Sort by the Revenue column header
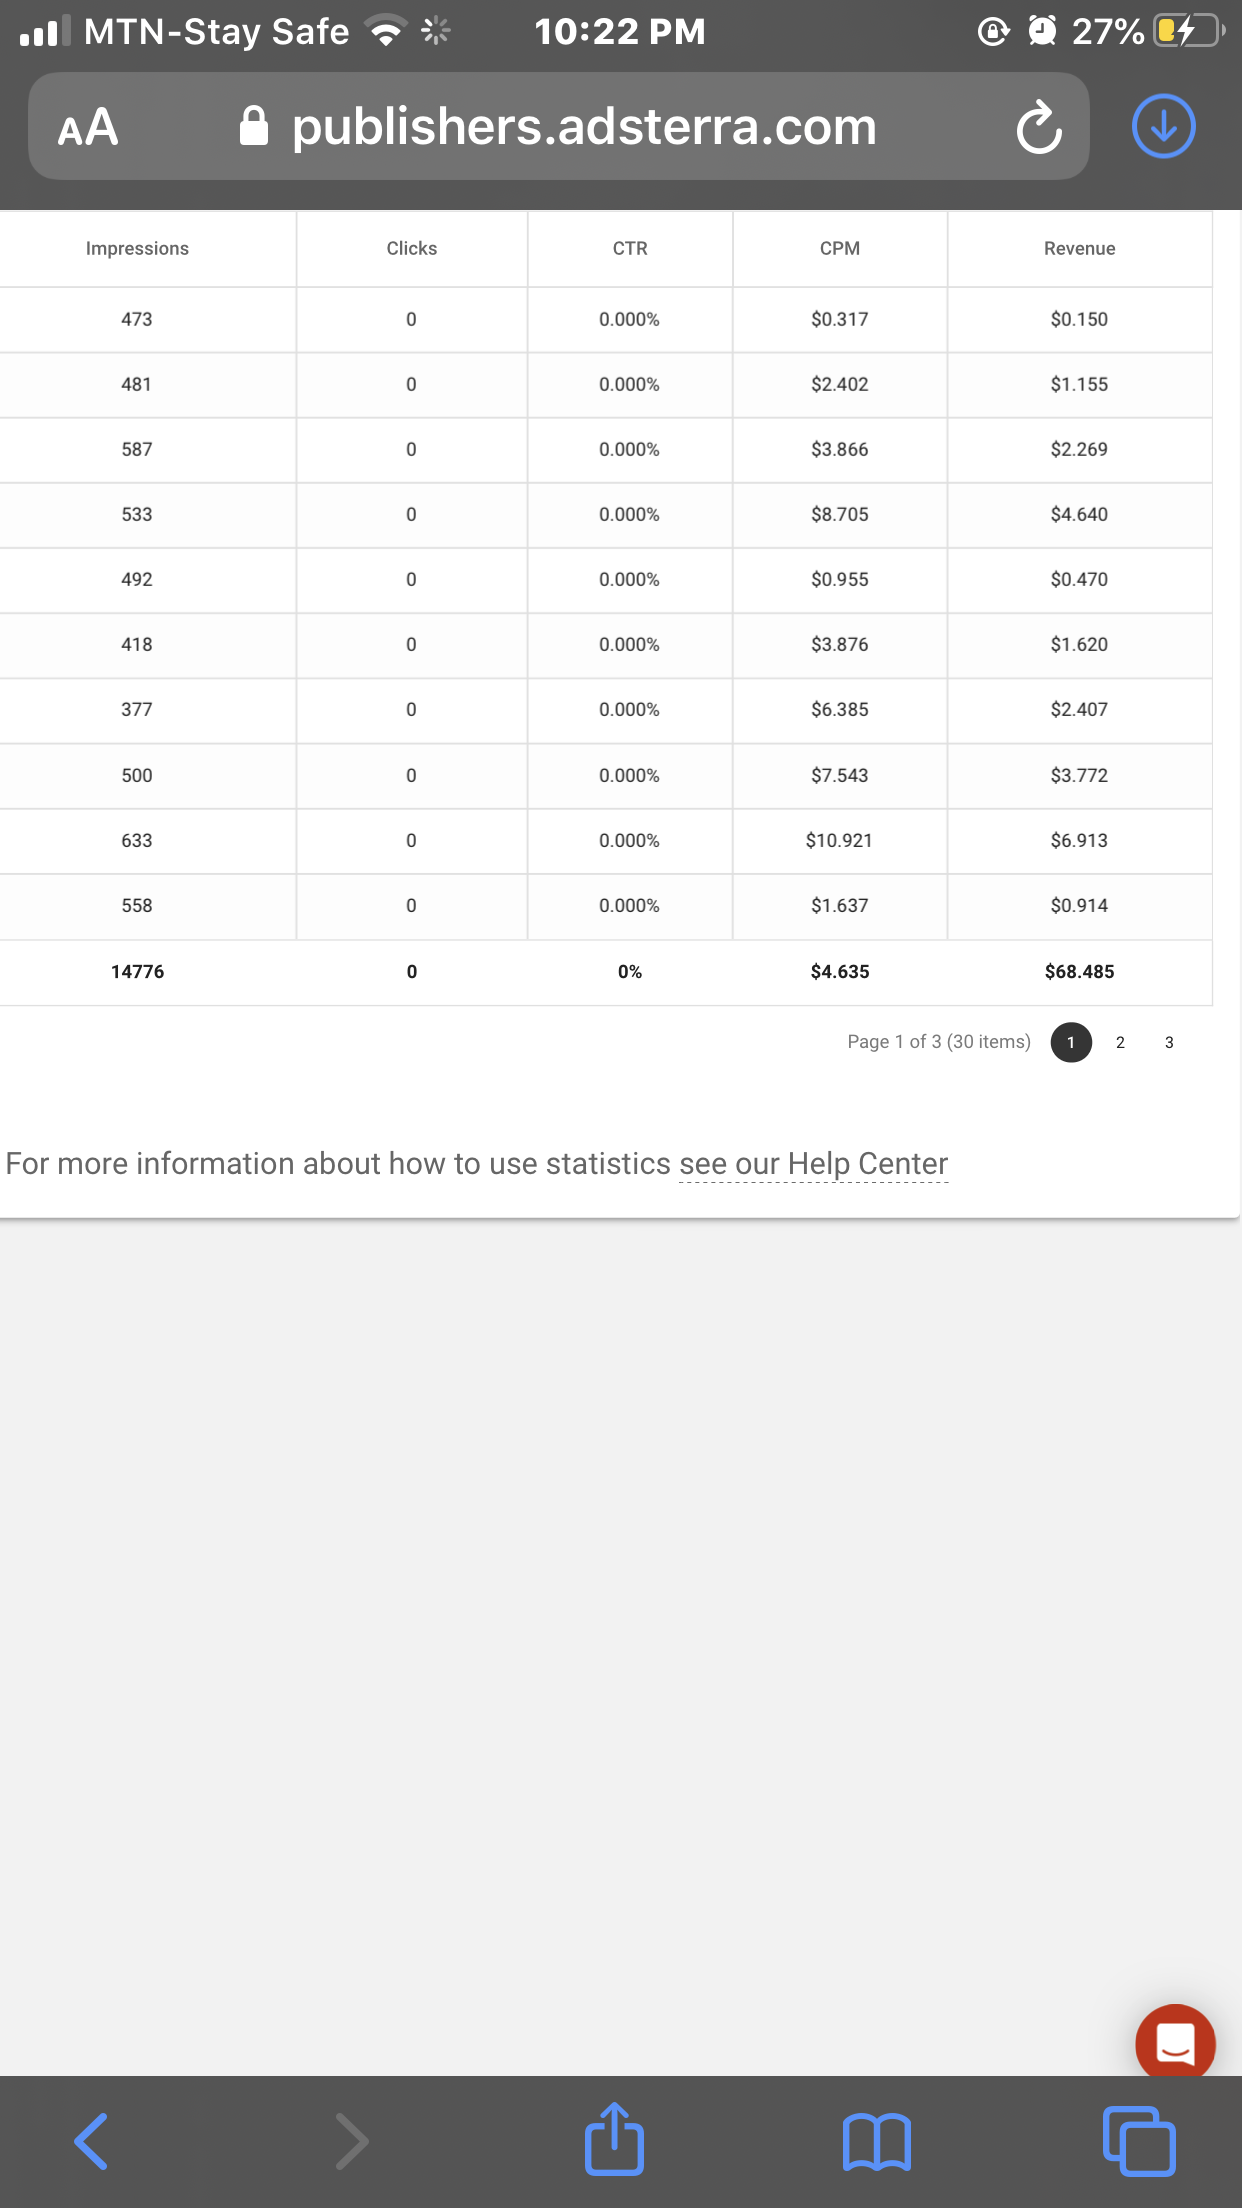 tap(1079, 249)
